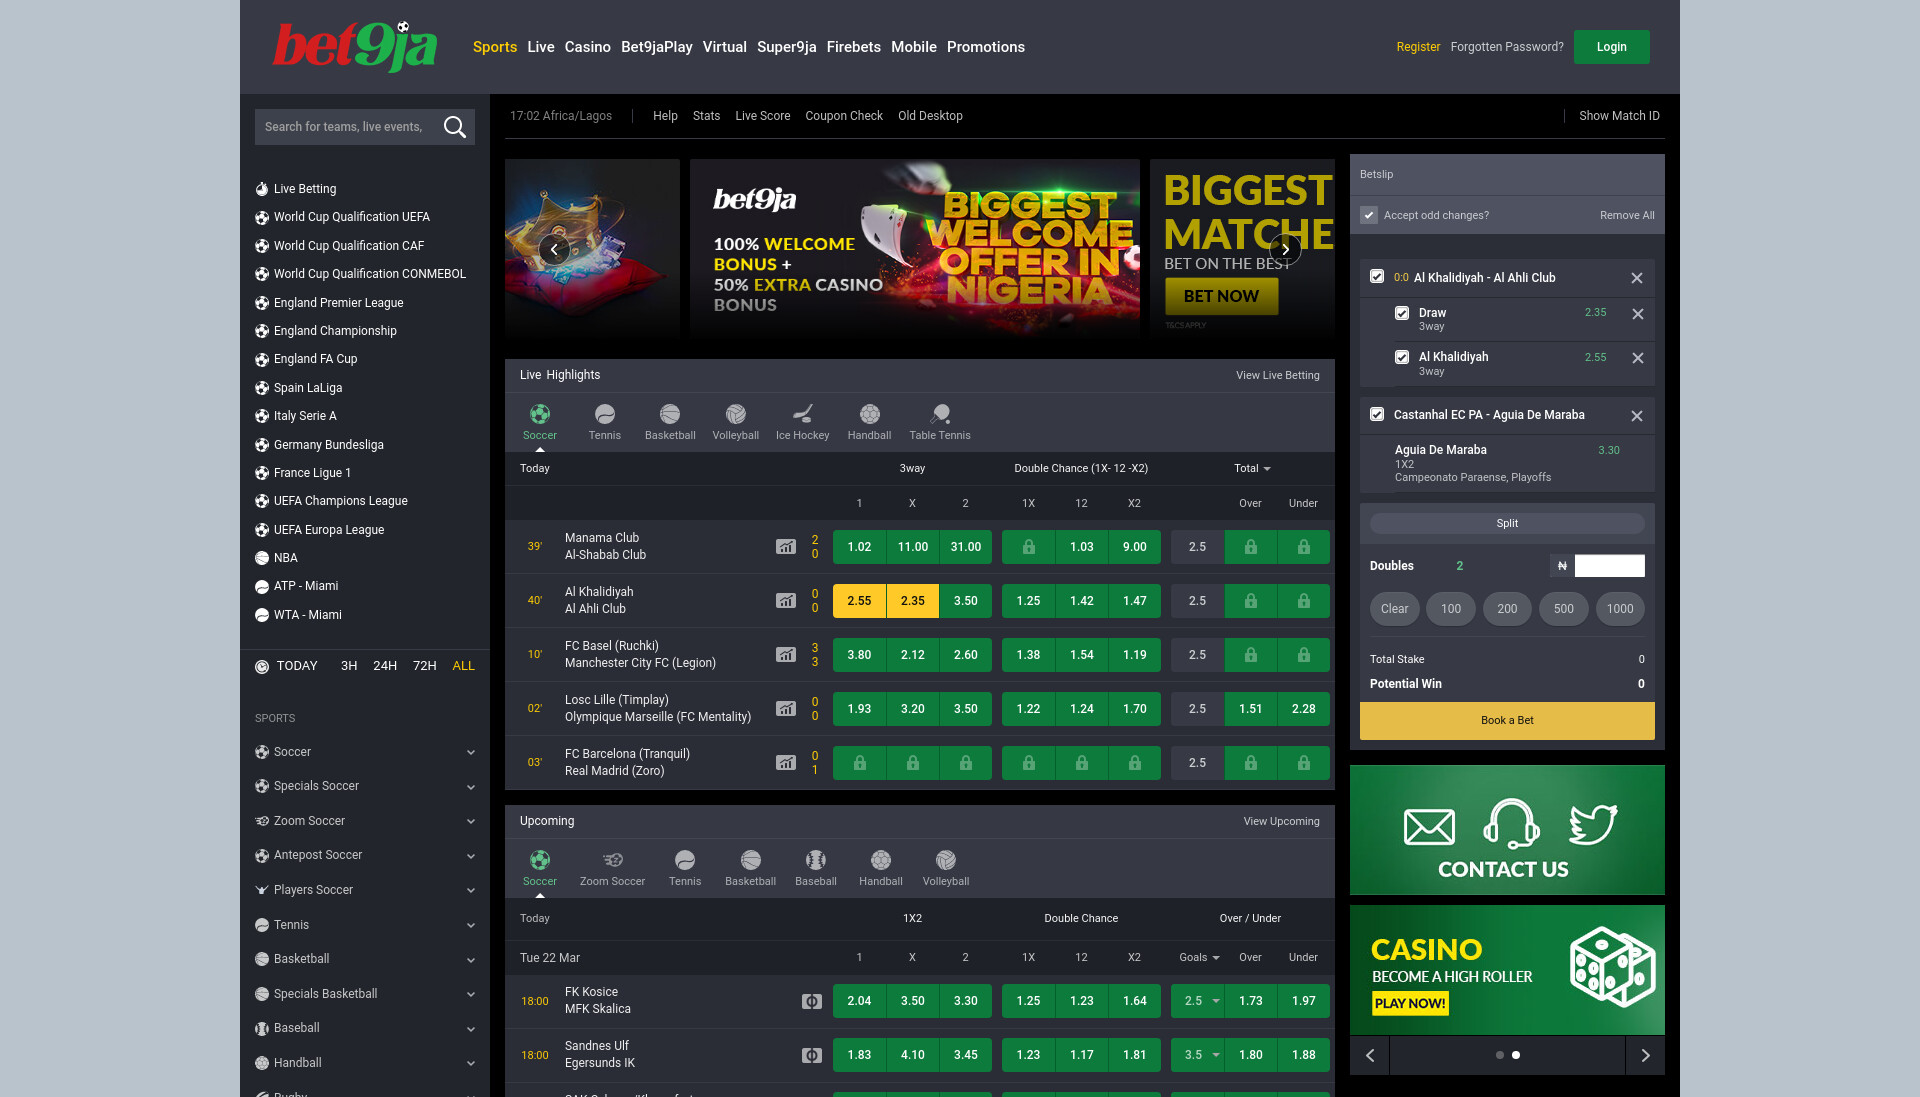Click the Split button in betslip

click(1507, 523)
